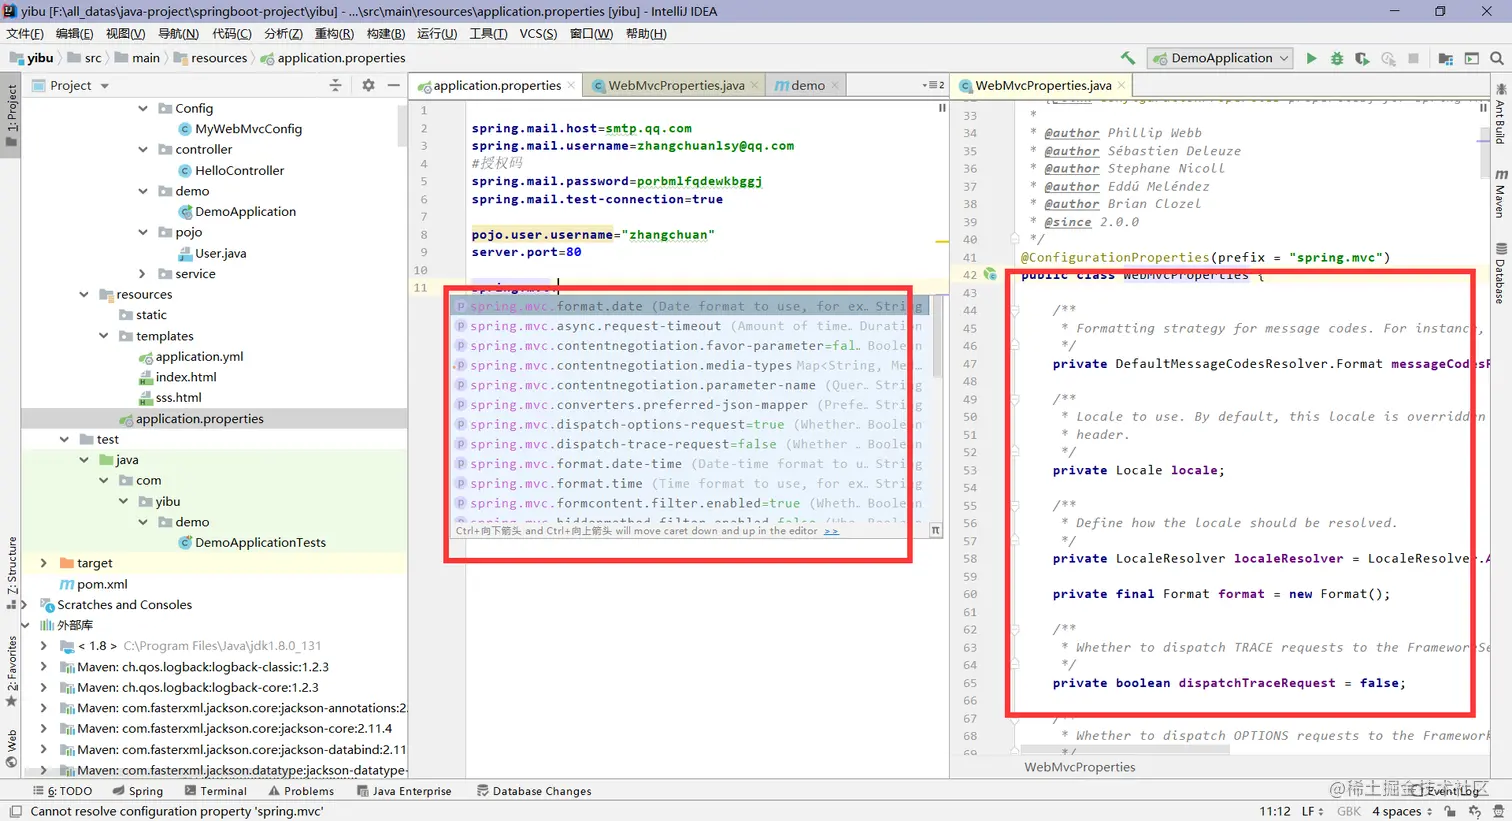Open the TODO tool window

pos(63,790)
